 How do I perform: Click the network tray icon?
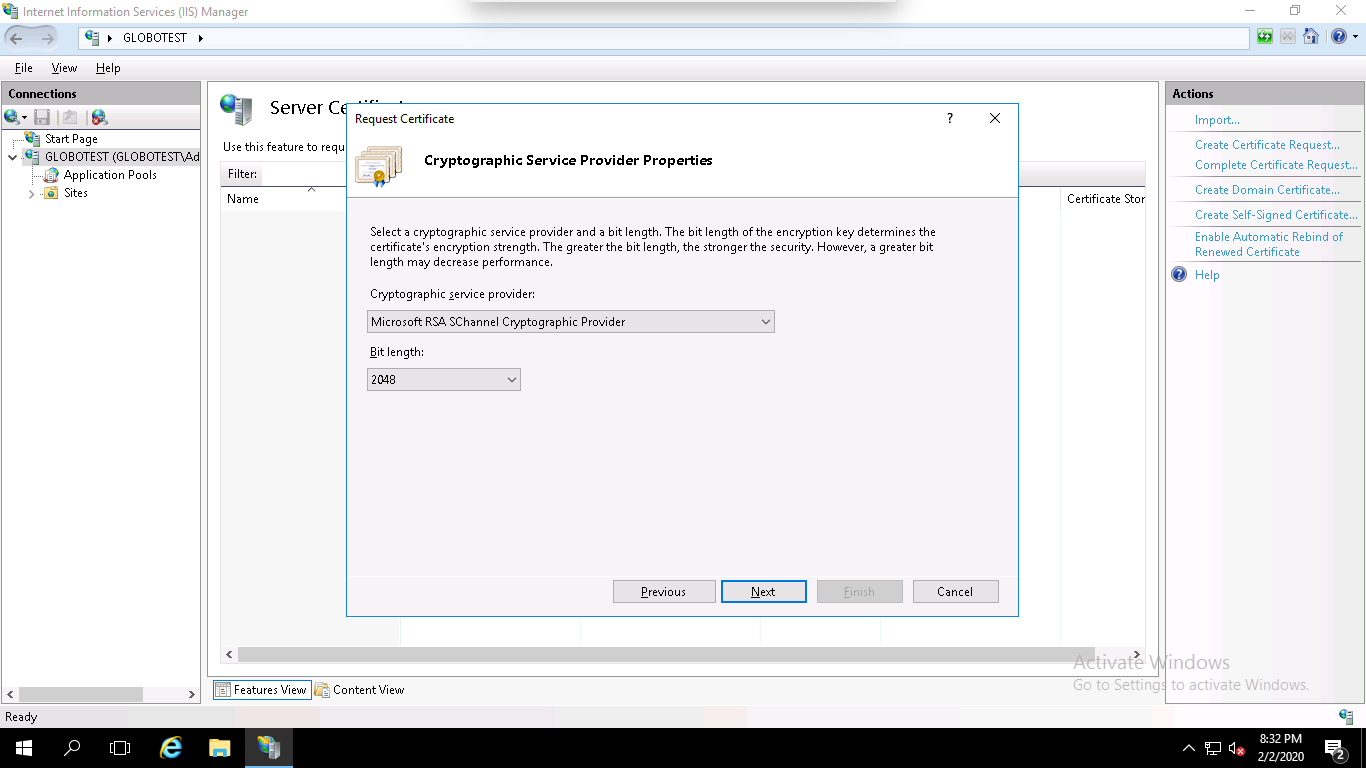[1213, 748]
